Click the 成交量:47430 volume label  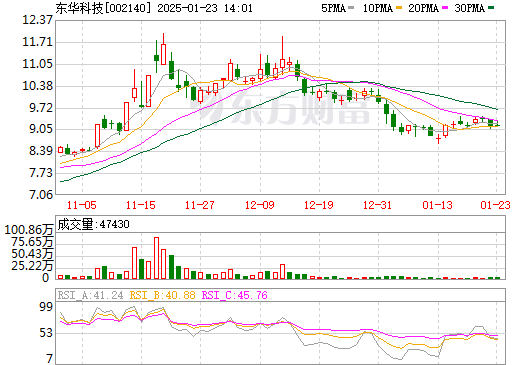coord(93,224)
